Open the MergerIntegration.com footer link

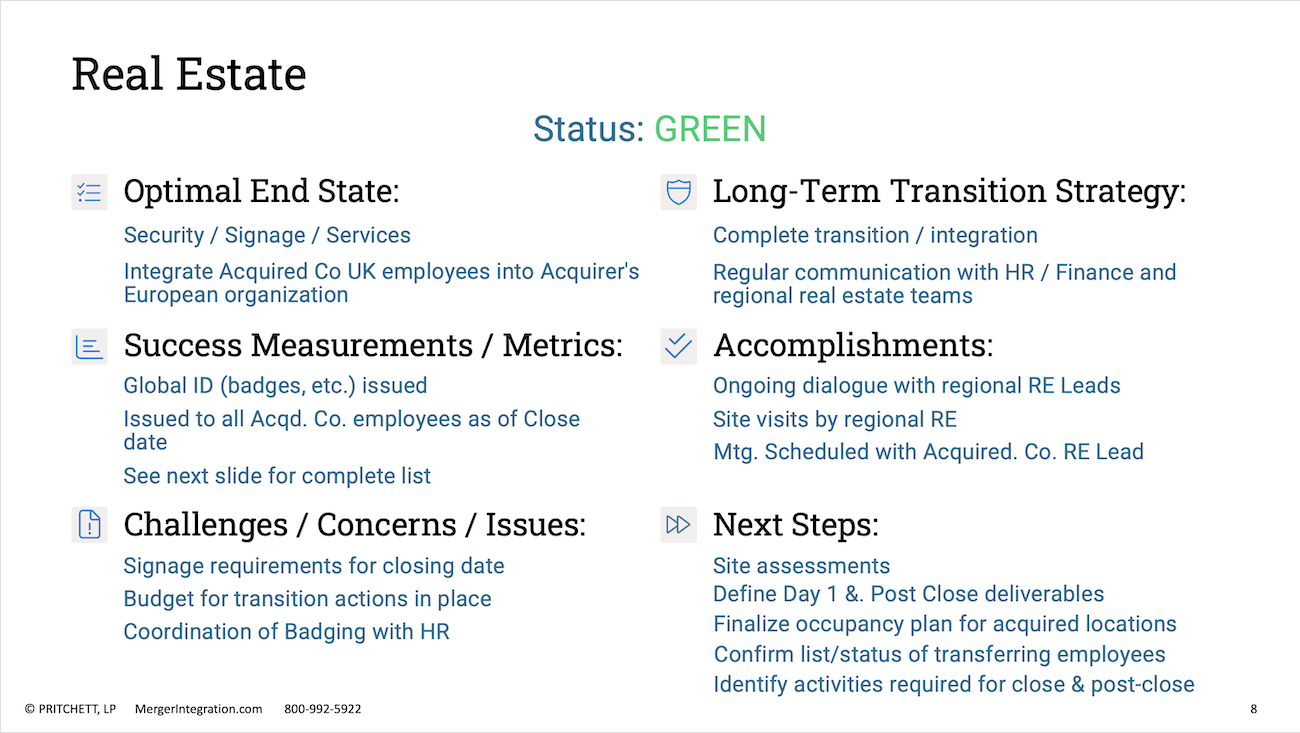point(198,709)
